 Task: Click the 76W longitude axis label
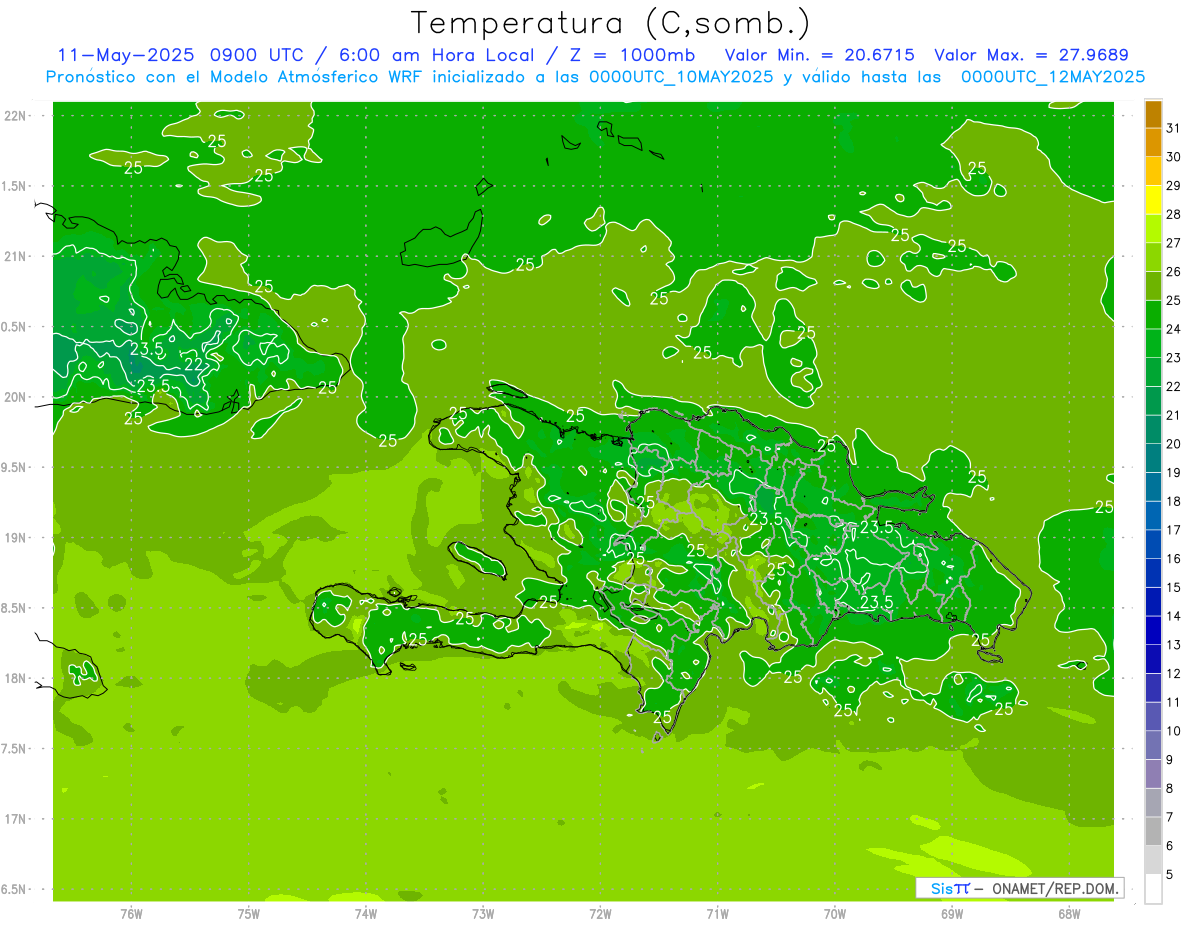131,914
